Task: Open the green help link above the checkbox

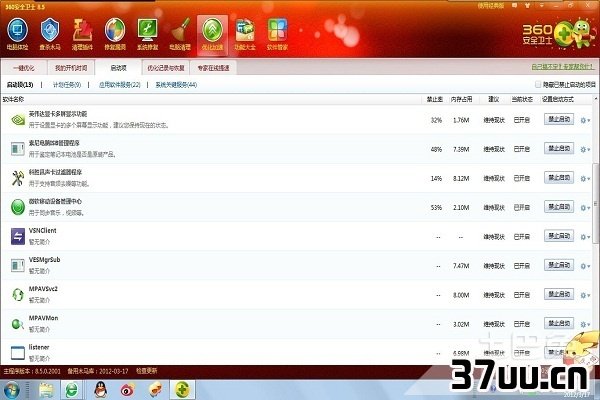Action: tap(562, 67)
